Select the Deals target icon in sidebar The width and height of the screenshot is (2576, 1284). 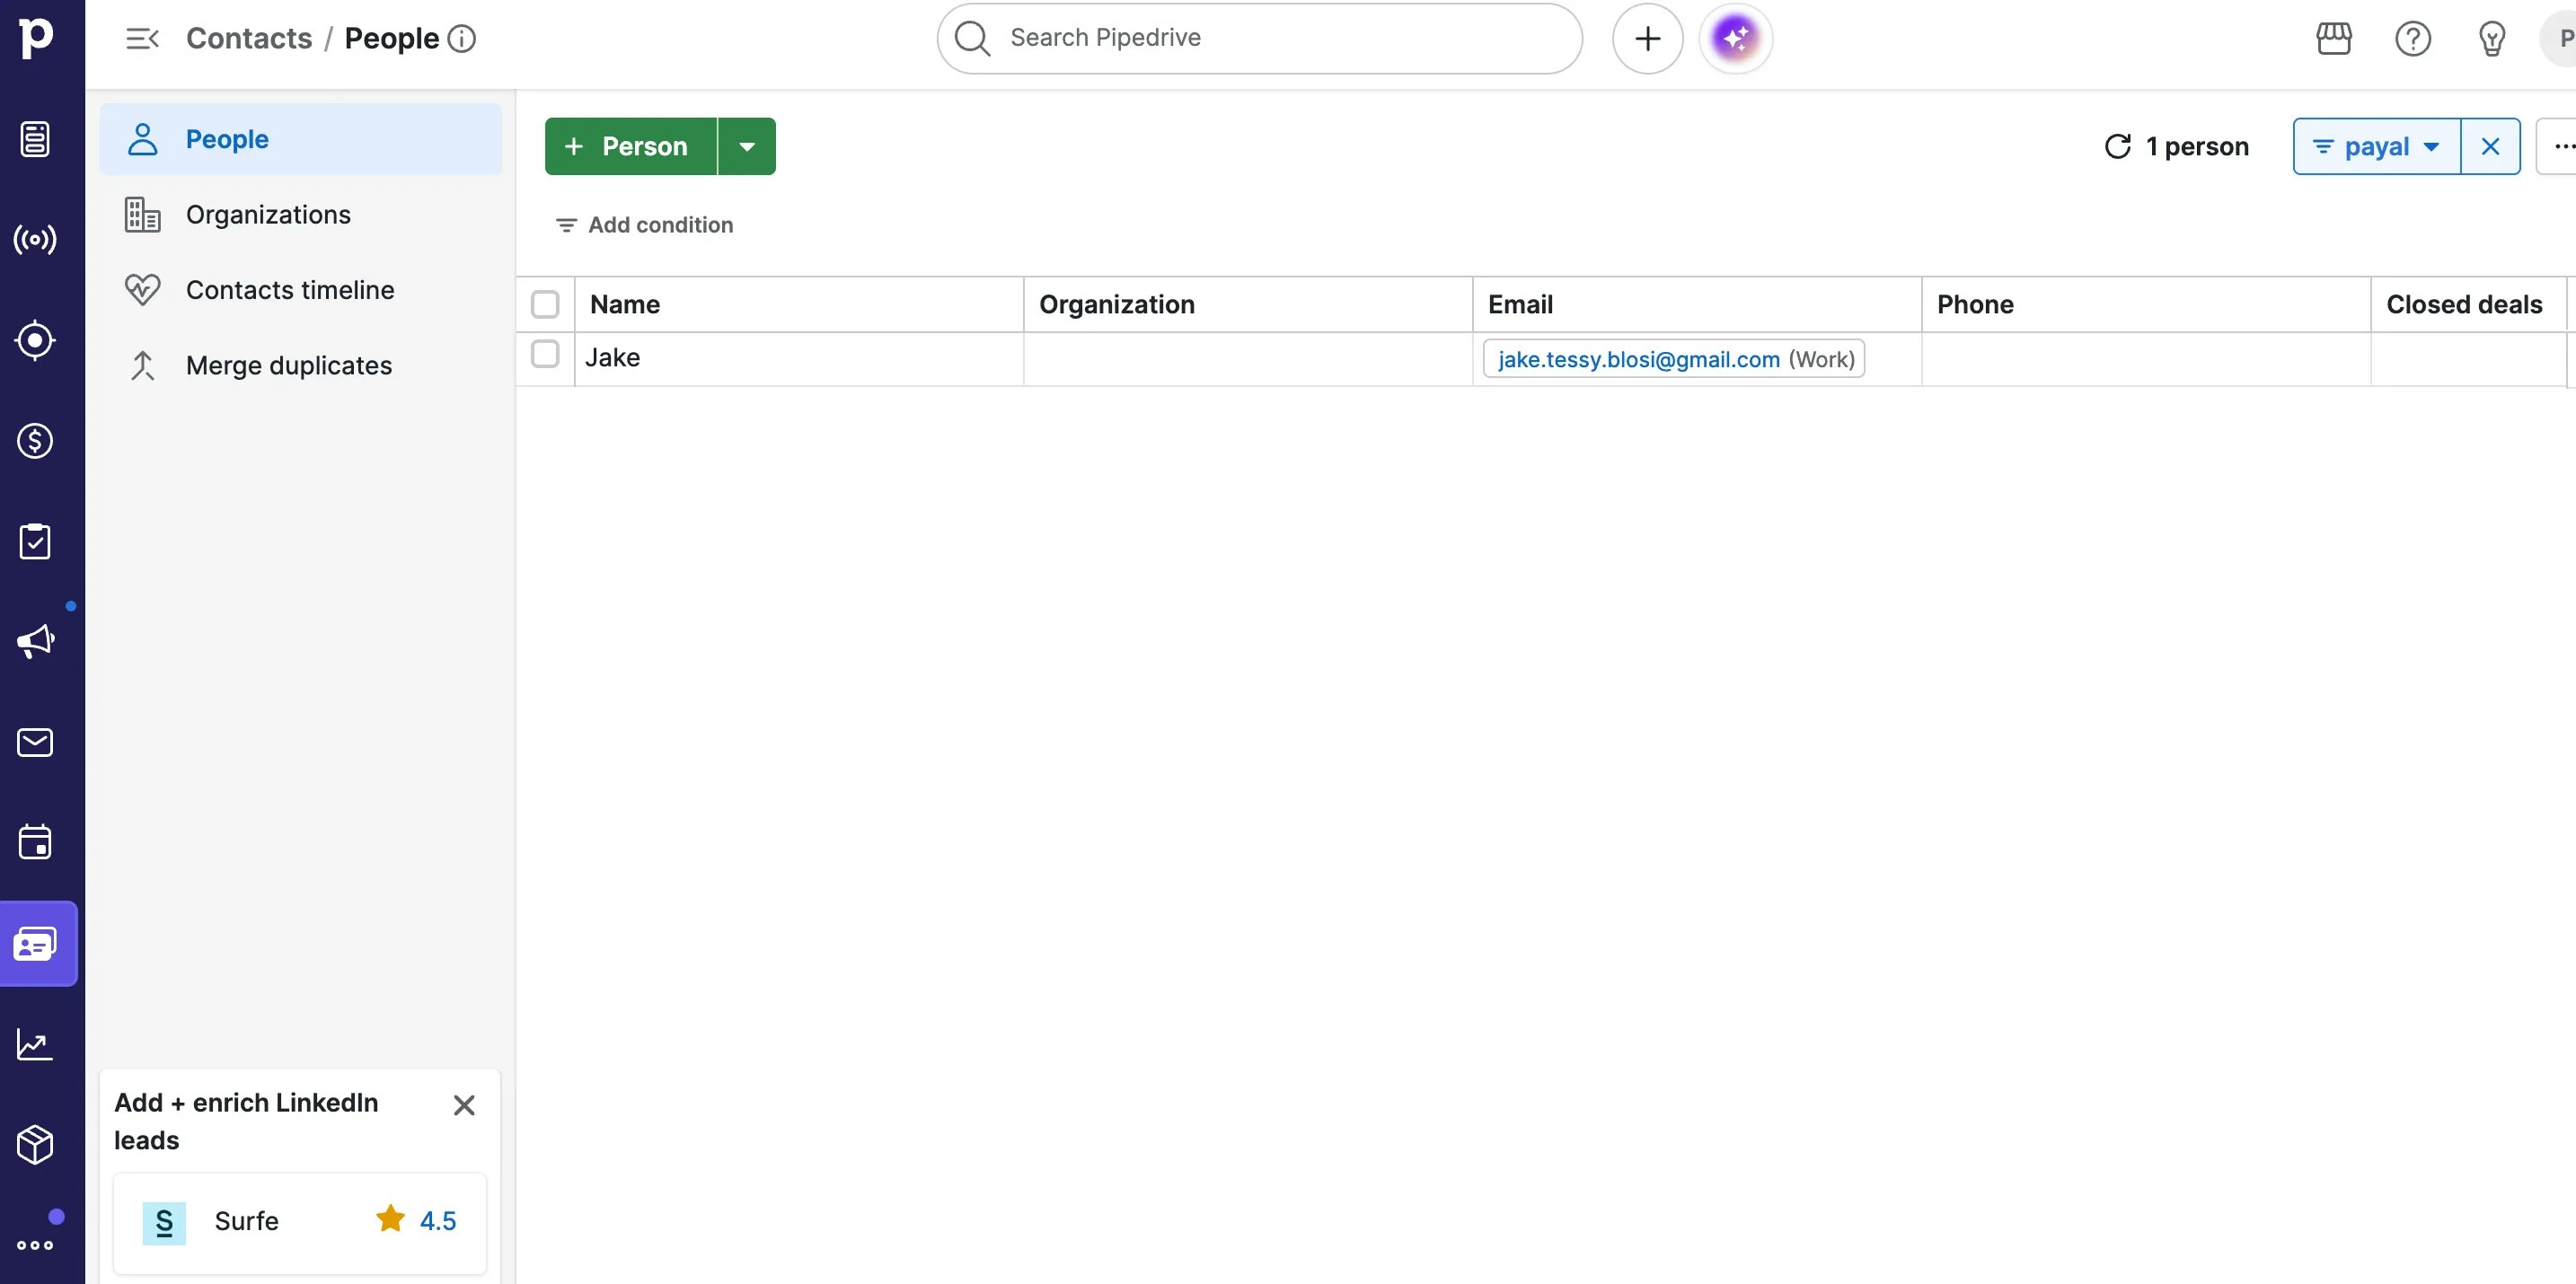35,340
